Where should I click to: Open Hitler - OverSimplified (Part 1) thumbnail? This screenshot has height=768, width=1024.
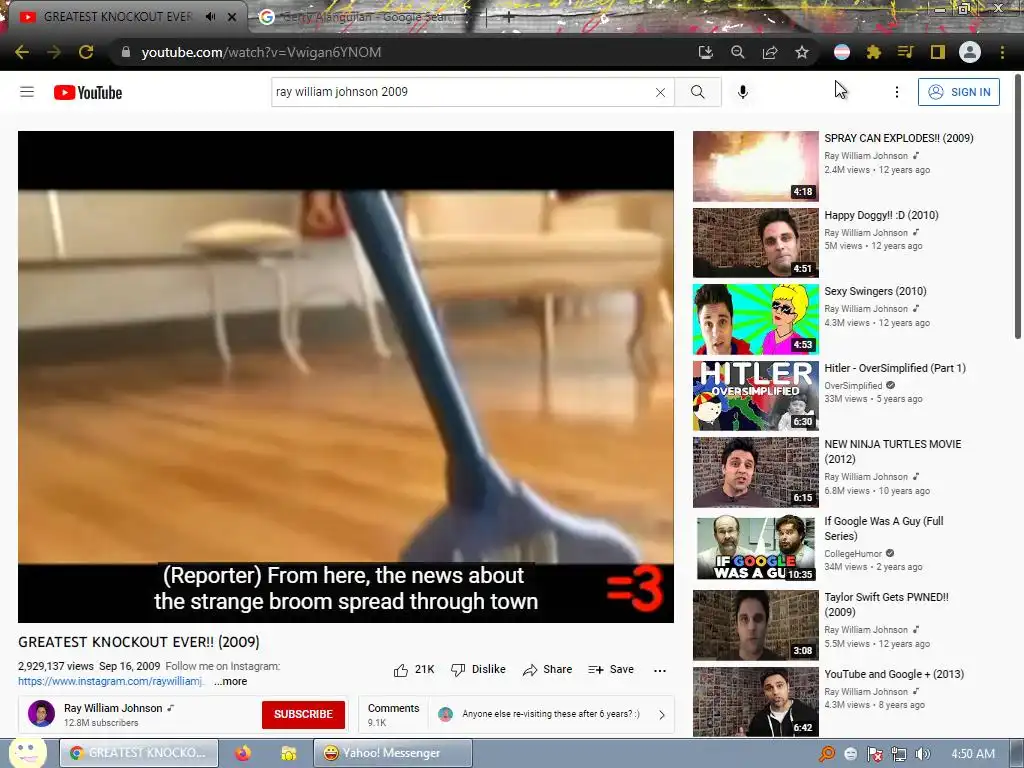coord(756,395)
